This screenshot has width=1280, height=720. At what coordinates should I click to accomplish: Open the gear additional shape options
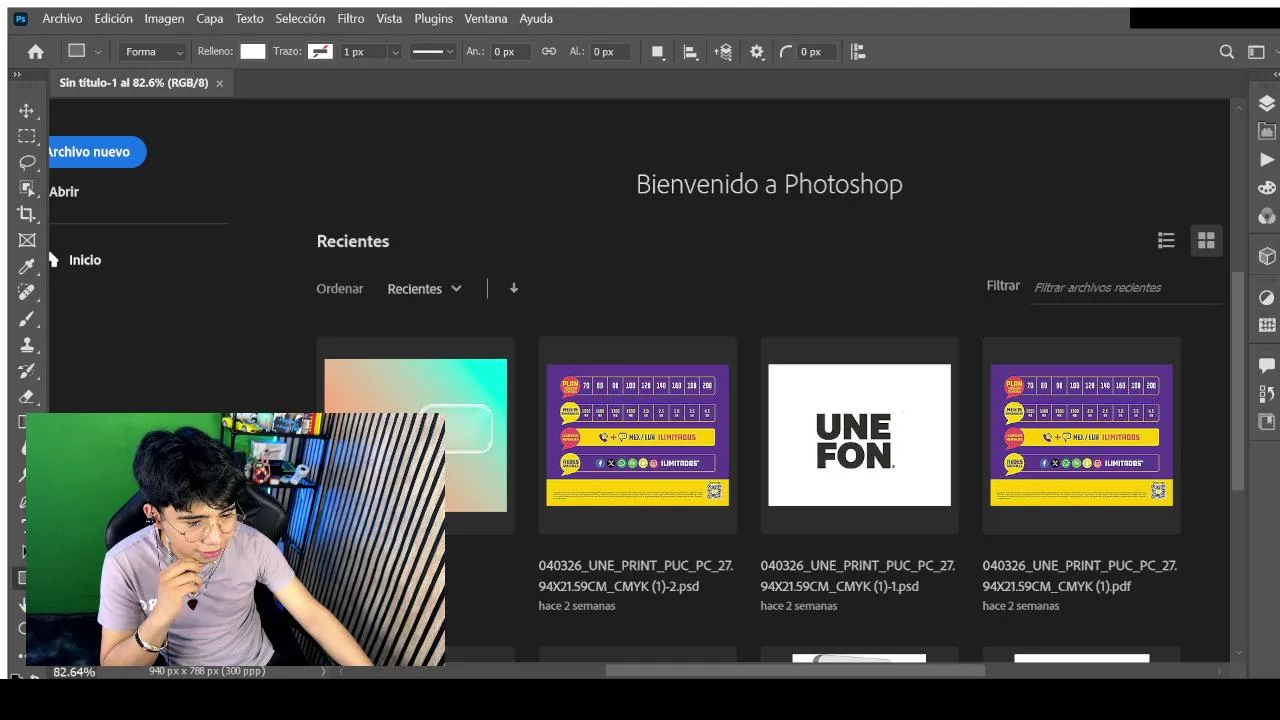757,52
